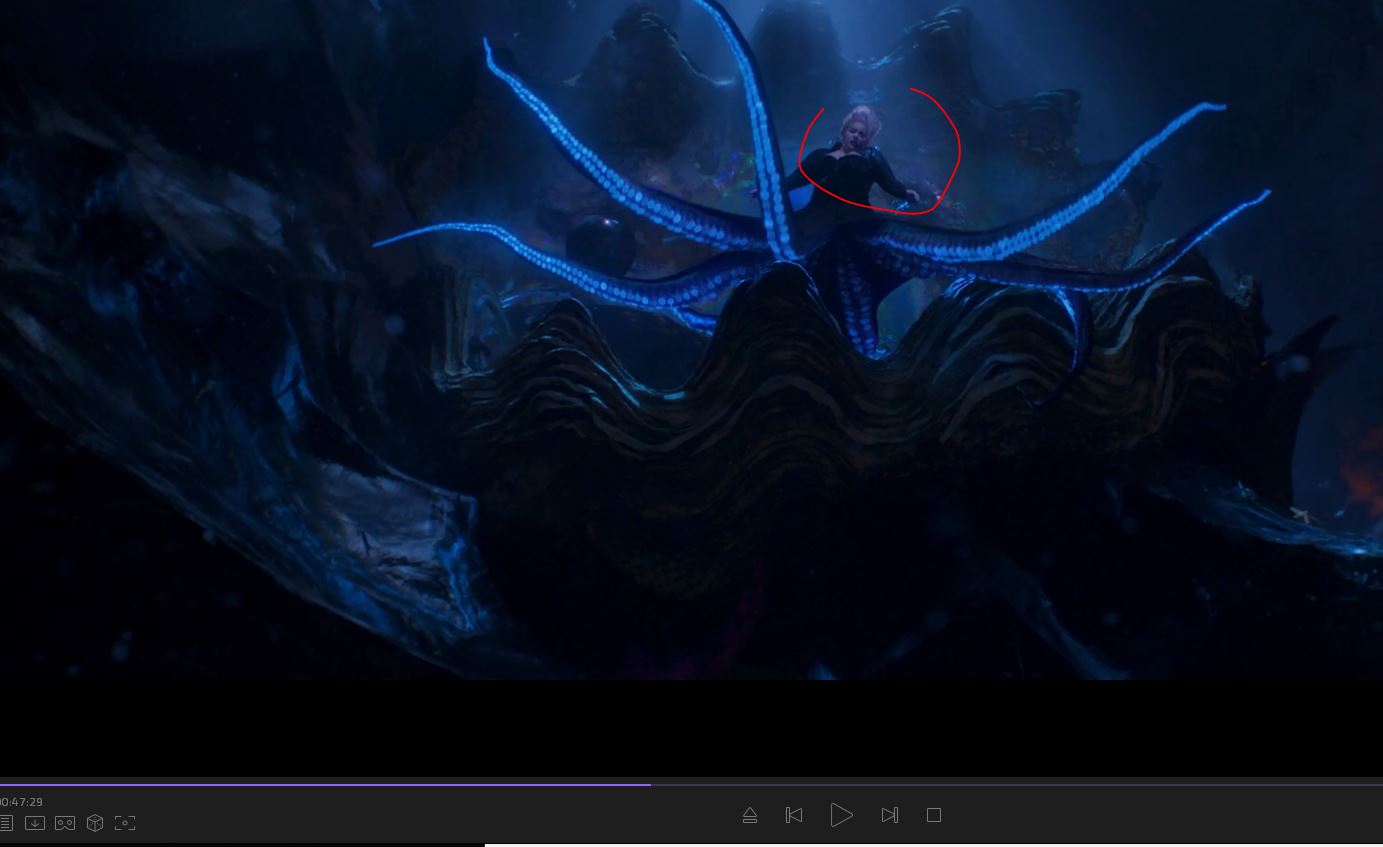Click the 00:47:29 elapsed time label
The image size is (1383, 847).
[22, 802]
